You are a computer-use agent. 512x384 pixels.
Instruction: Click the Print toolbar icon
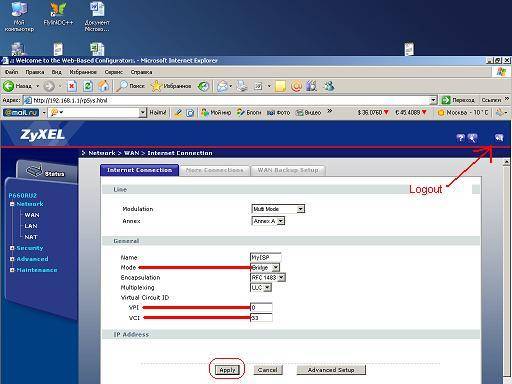[x=242, y=86]
